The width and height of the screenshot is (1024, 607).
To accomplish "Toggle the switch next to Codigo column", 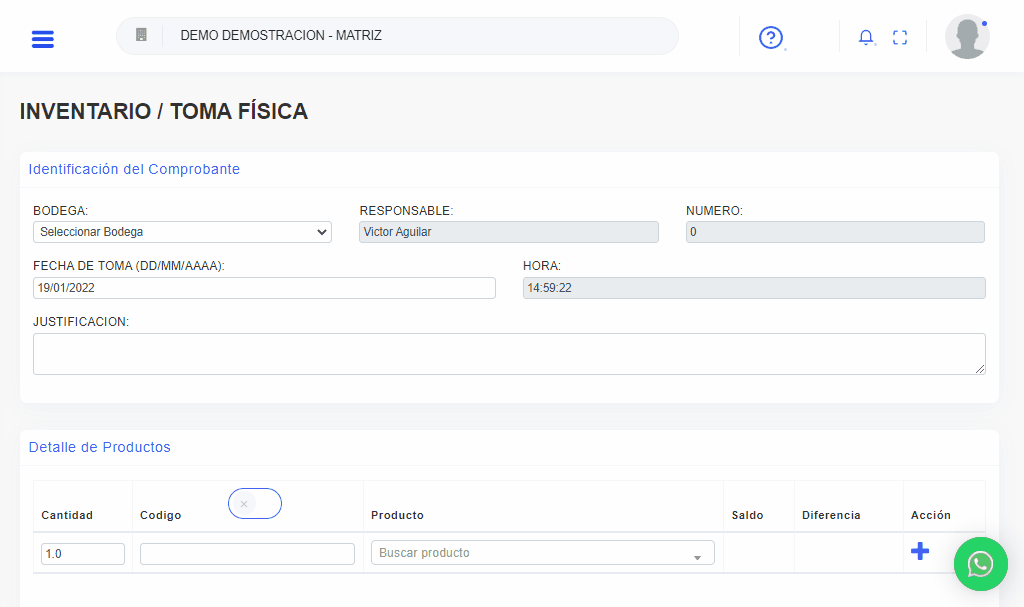I will (255, 504).
